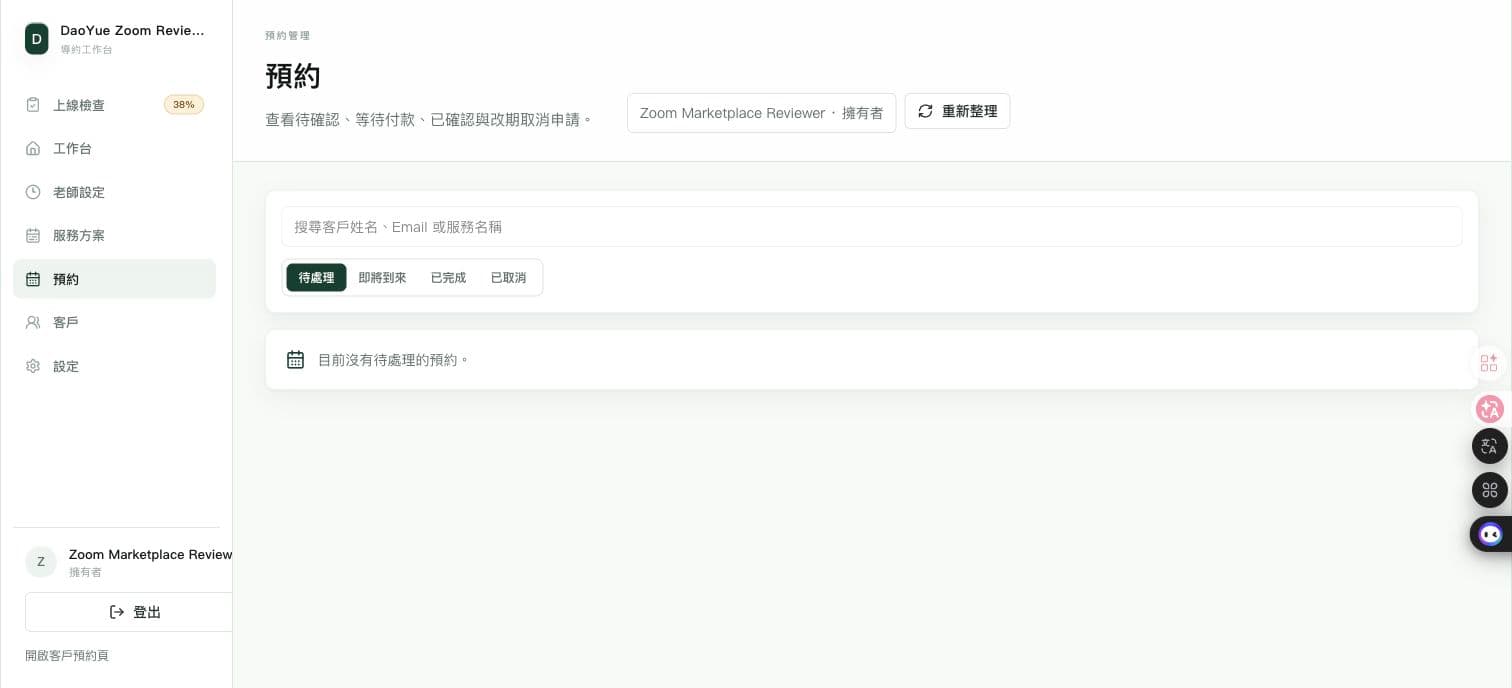Click the 目前沒有待處理的預約。 message
The width and height of the screenshot is (1512, 688).
click(x=393, y=359)
